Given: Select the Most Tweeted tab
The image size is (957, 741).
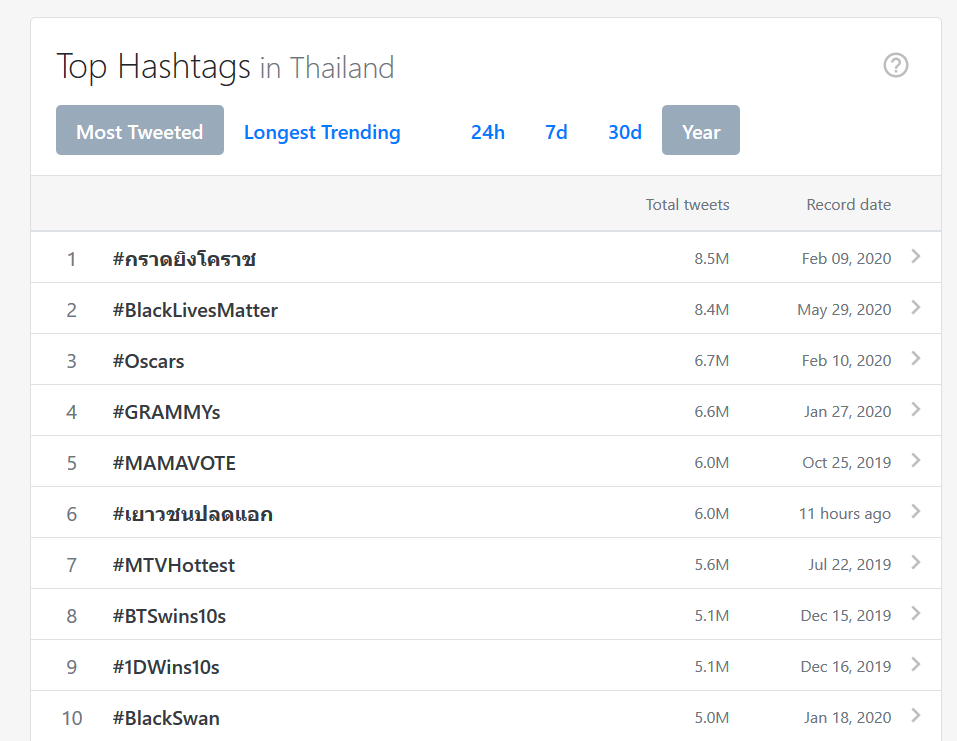Looking at the screenshot, I should click(x=140, y=130).
